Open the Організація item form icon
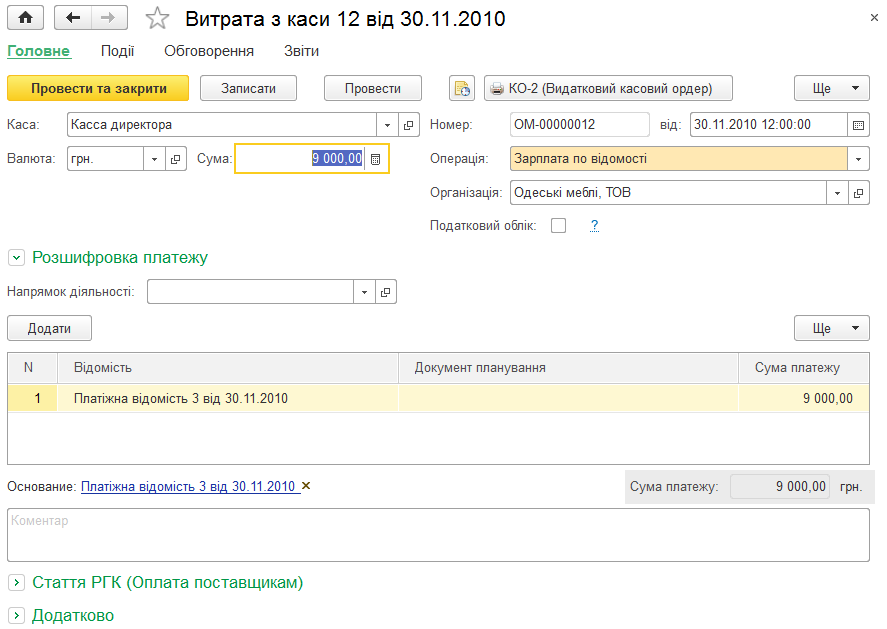This screenshot has height=629, width=887. coord(858,193)
